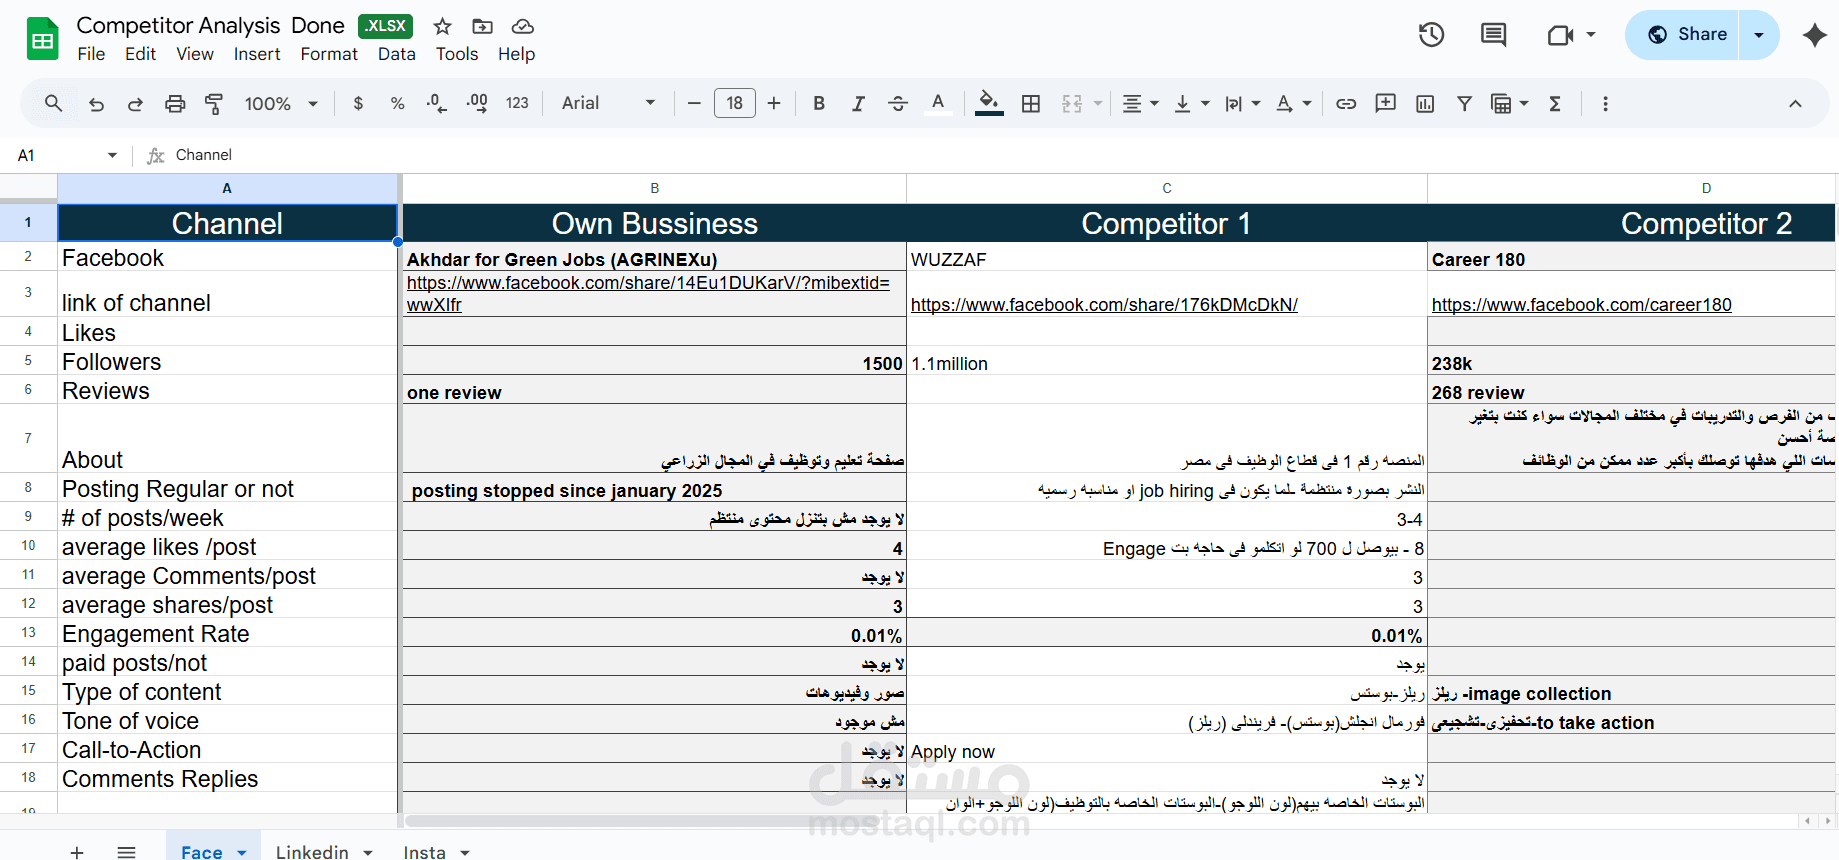Open the View menu
The width and height of the screenshot is (1839, 860).
coord(195,54)
